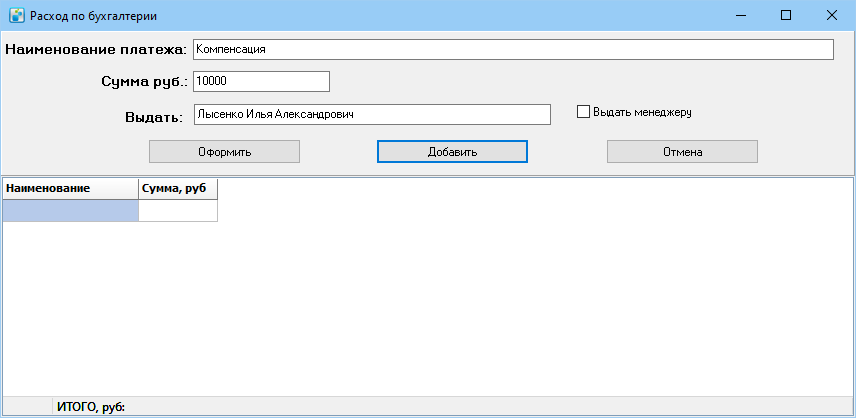Screen dimensions: 856x418
Task: Click the app icon in the title bar
Action: pyautogui.click(x=17, y=16)
